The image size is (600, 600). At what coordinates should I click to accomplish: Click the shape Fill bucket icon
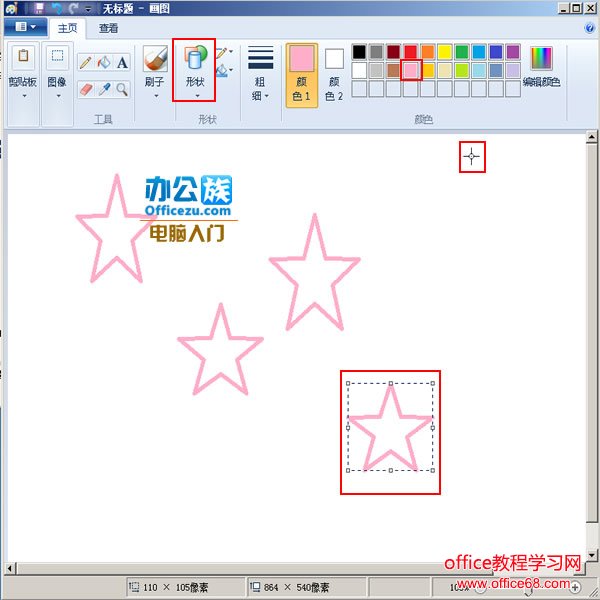[x=224, y=70]
